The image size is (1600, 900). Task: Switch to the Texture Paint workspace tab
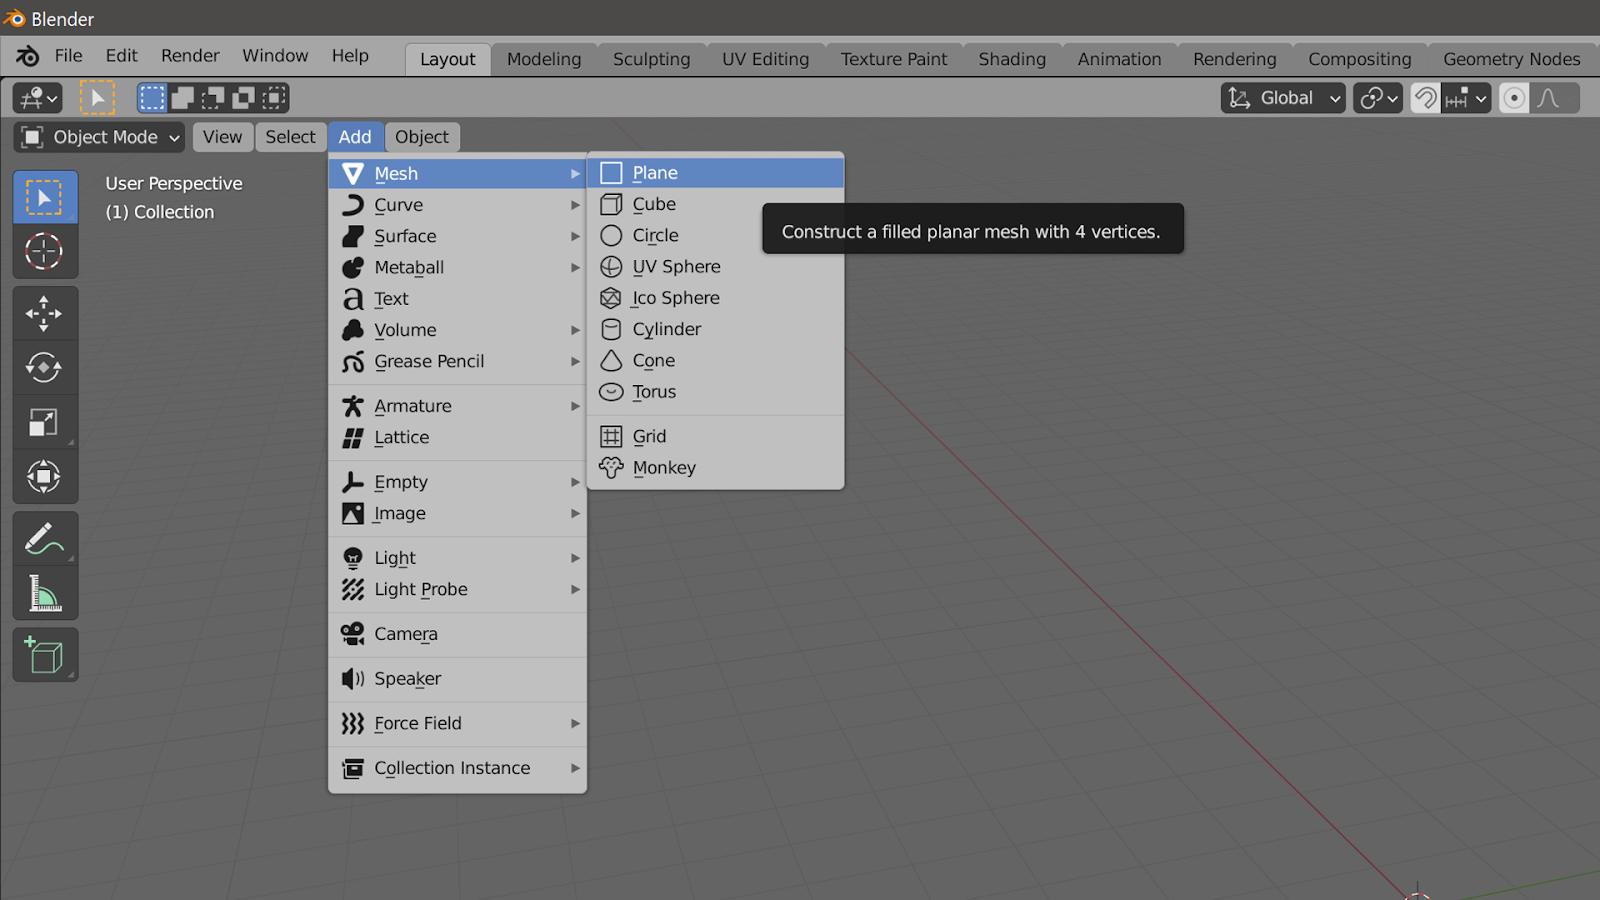coord(894,60)
